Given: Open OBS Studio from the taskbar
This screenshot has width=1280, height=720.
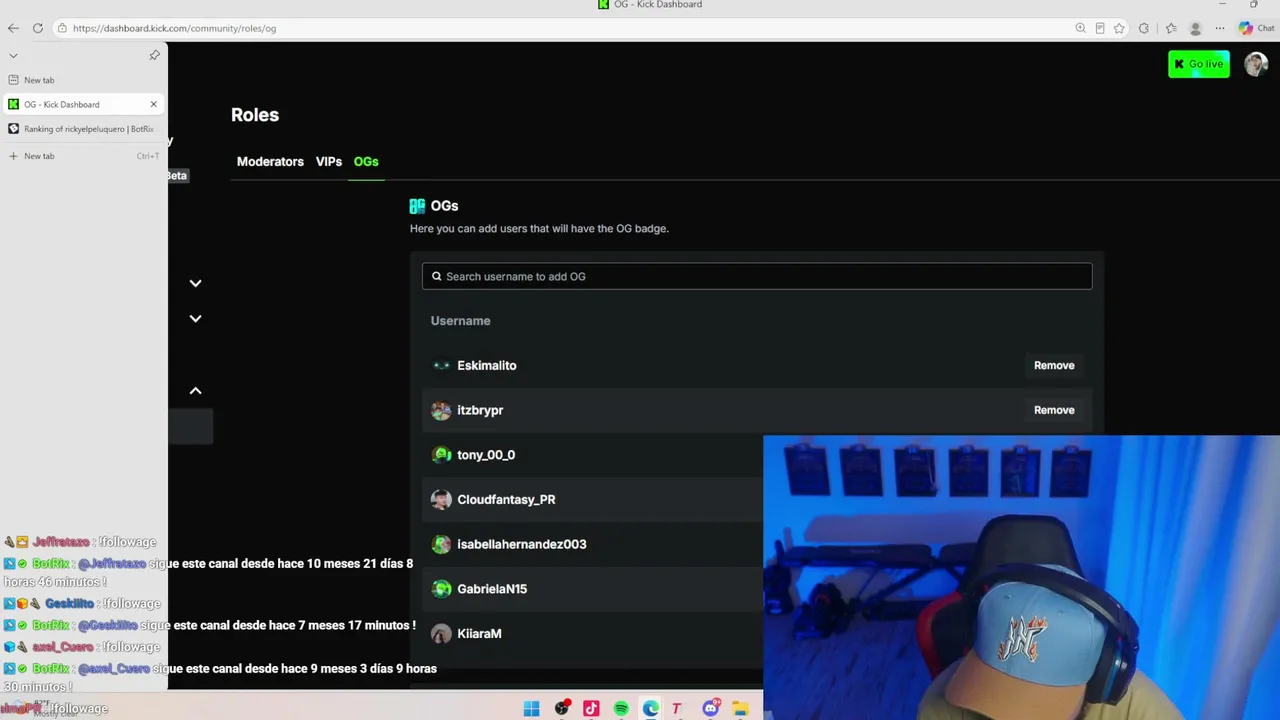Looking at the screenshot, I should tap(562, 709).
